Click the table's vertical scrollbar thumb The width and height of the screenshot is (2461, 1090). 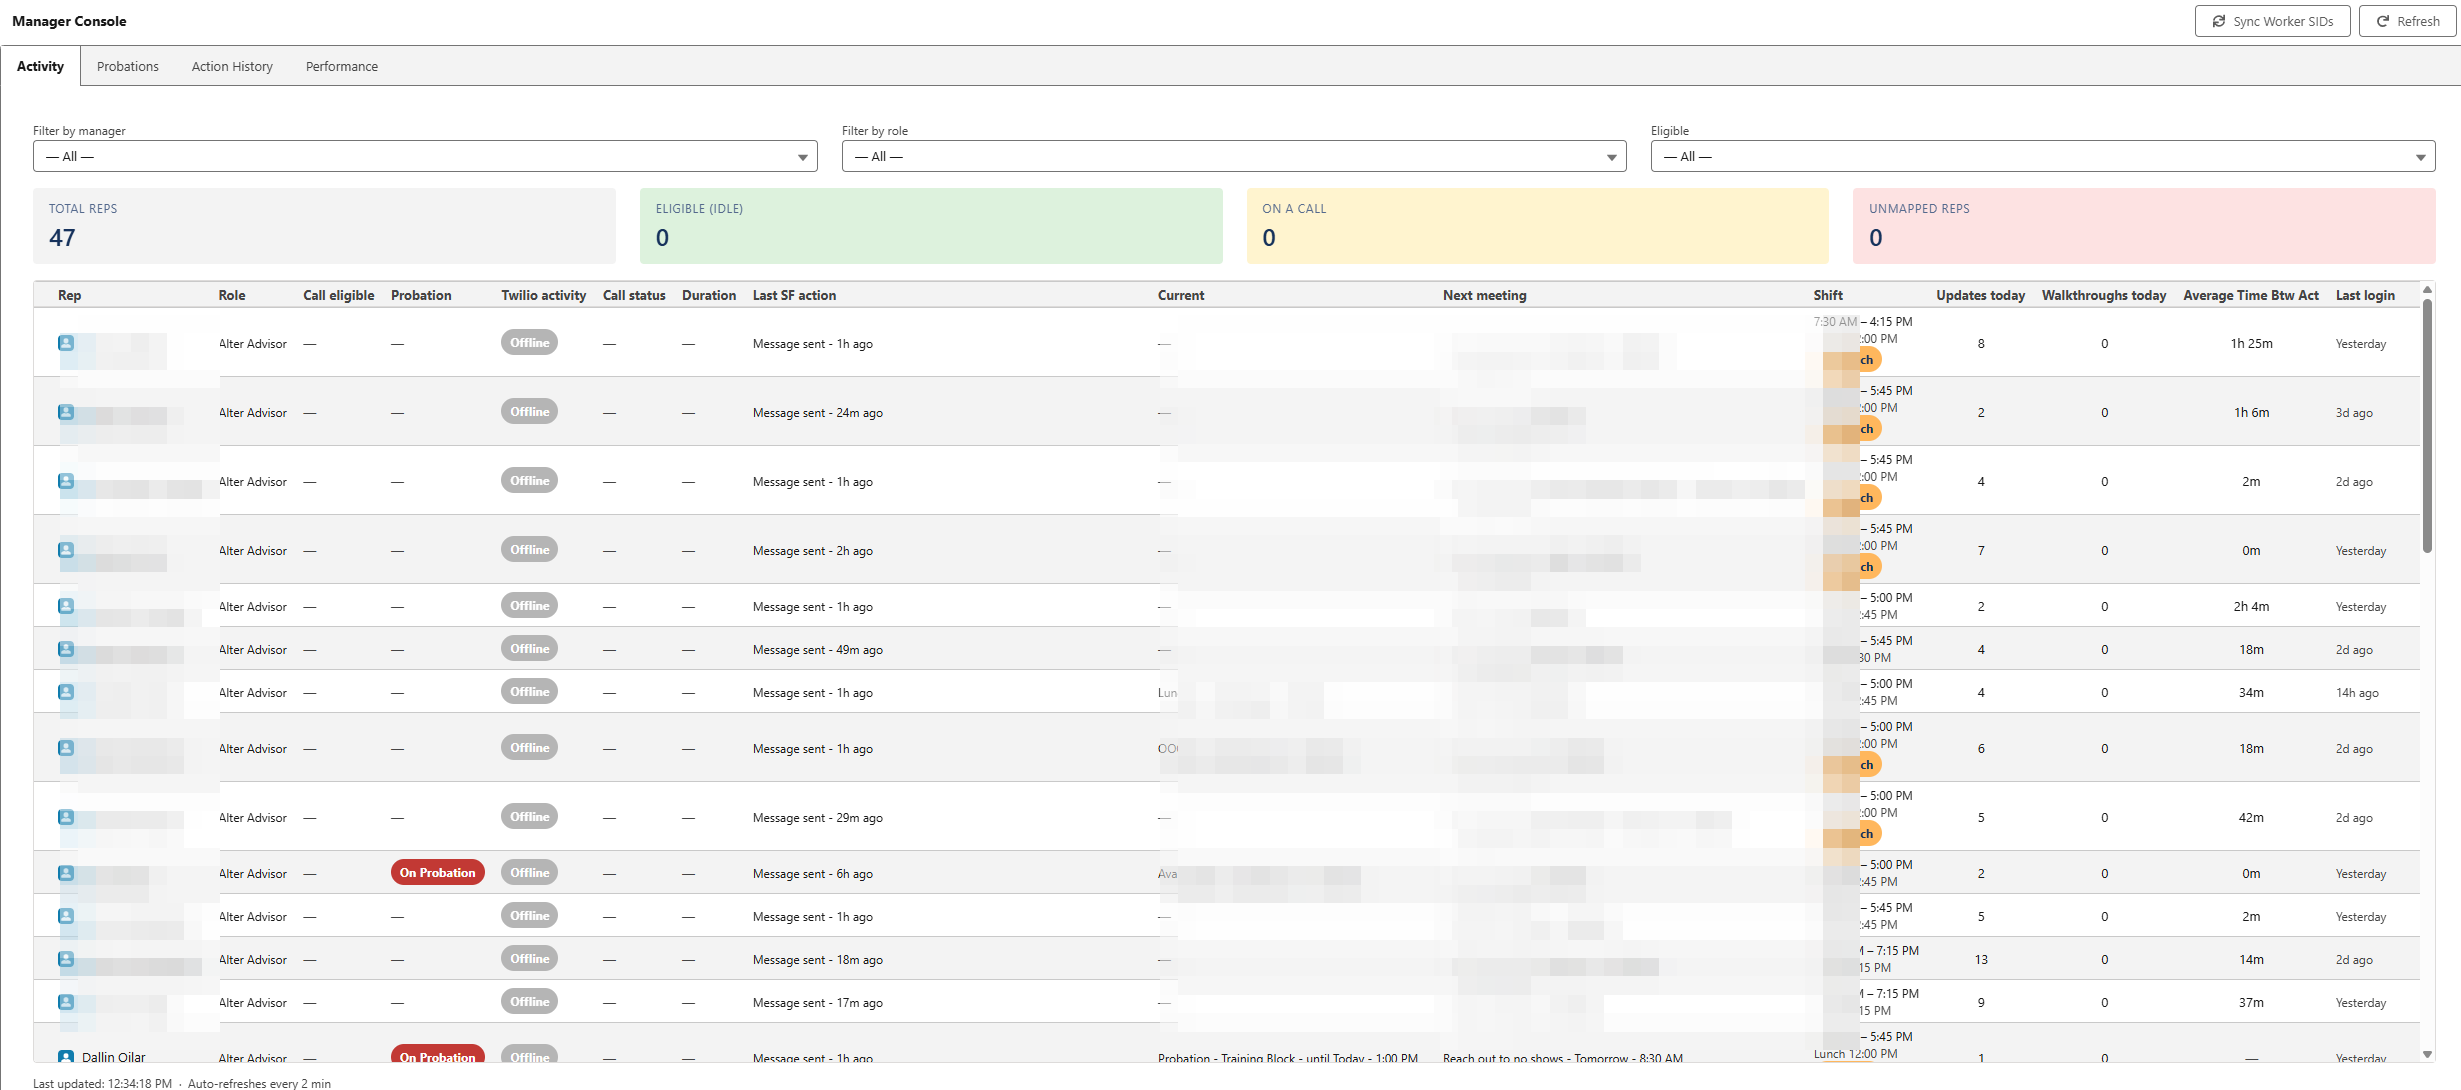[x=2427, y=425]
